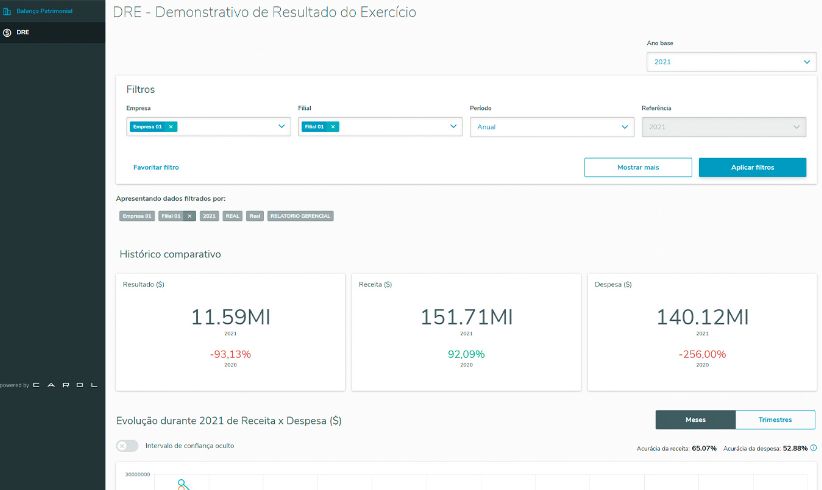Click the DRE dollar icon in sidebar
Screen dimensions: 822x490
[7, 32]
